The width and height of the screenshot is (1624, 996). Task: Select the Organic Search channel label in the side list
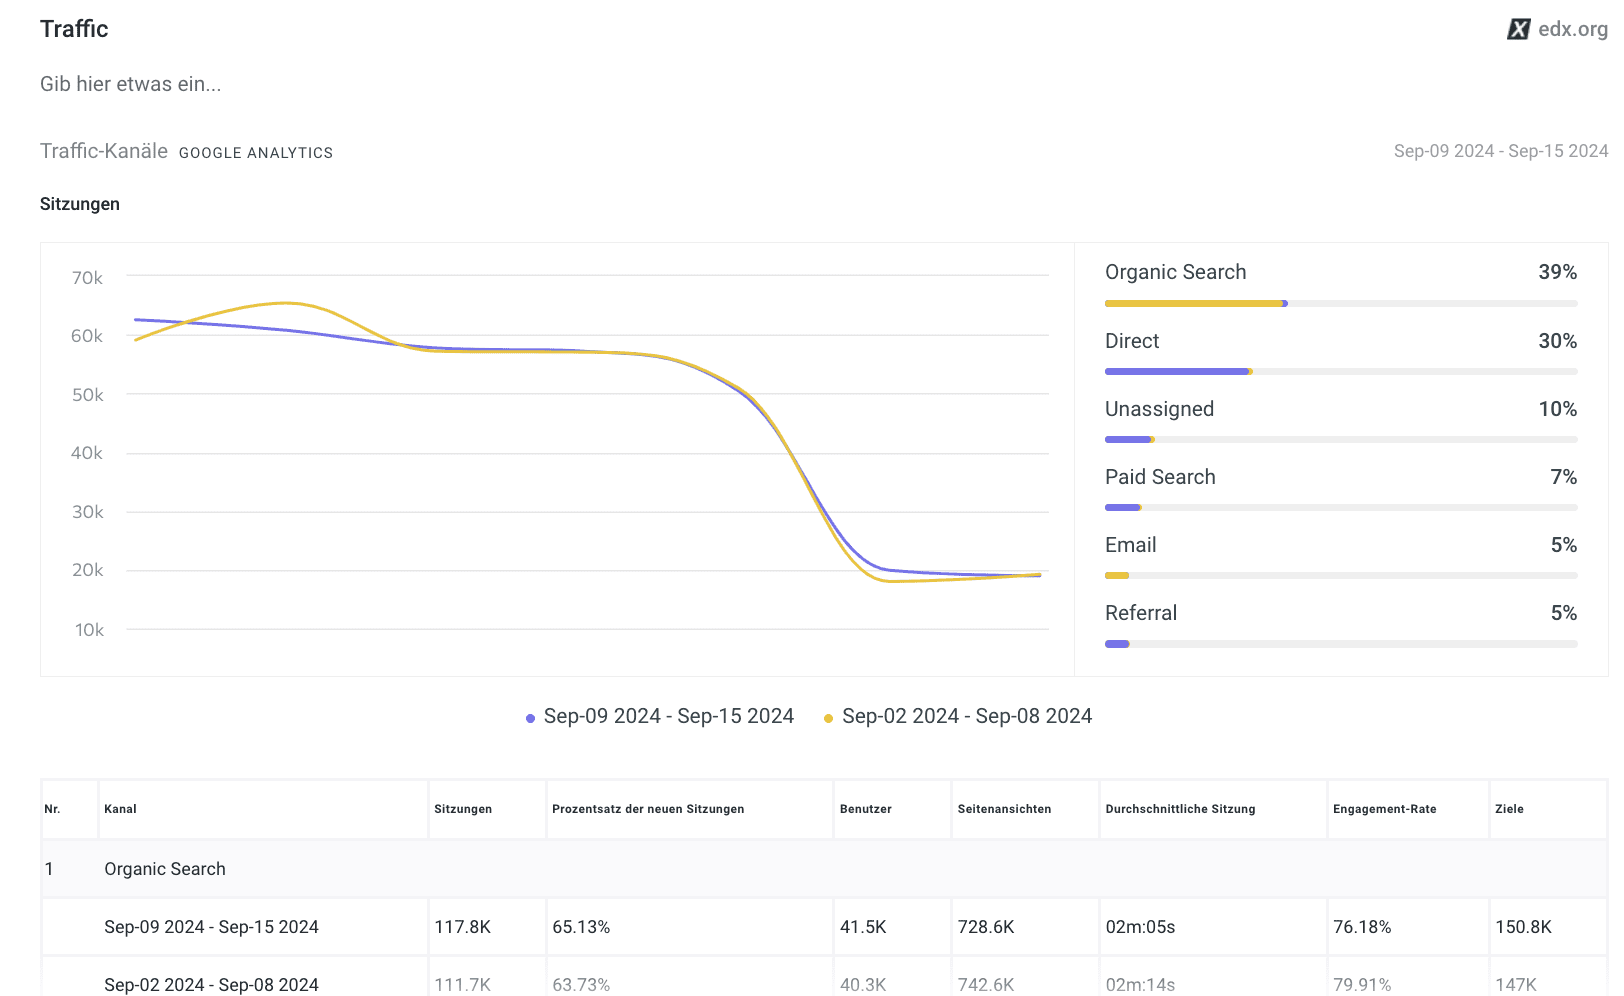[x=1176, y=272]
